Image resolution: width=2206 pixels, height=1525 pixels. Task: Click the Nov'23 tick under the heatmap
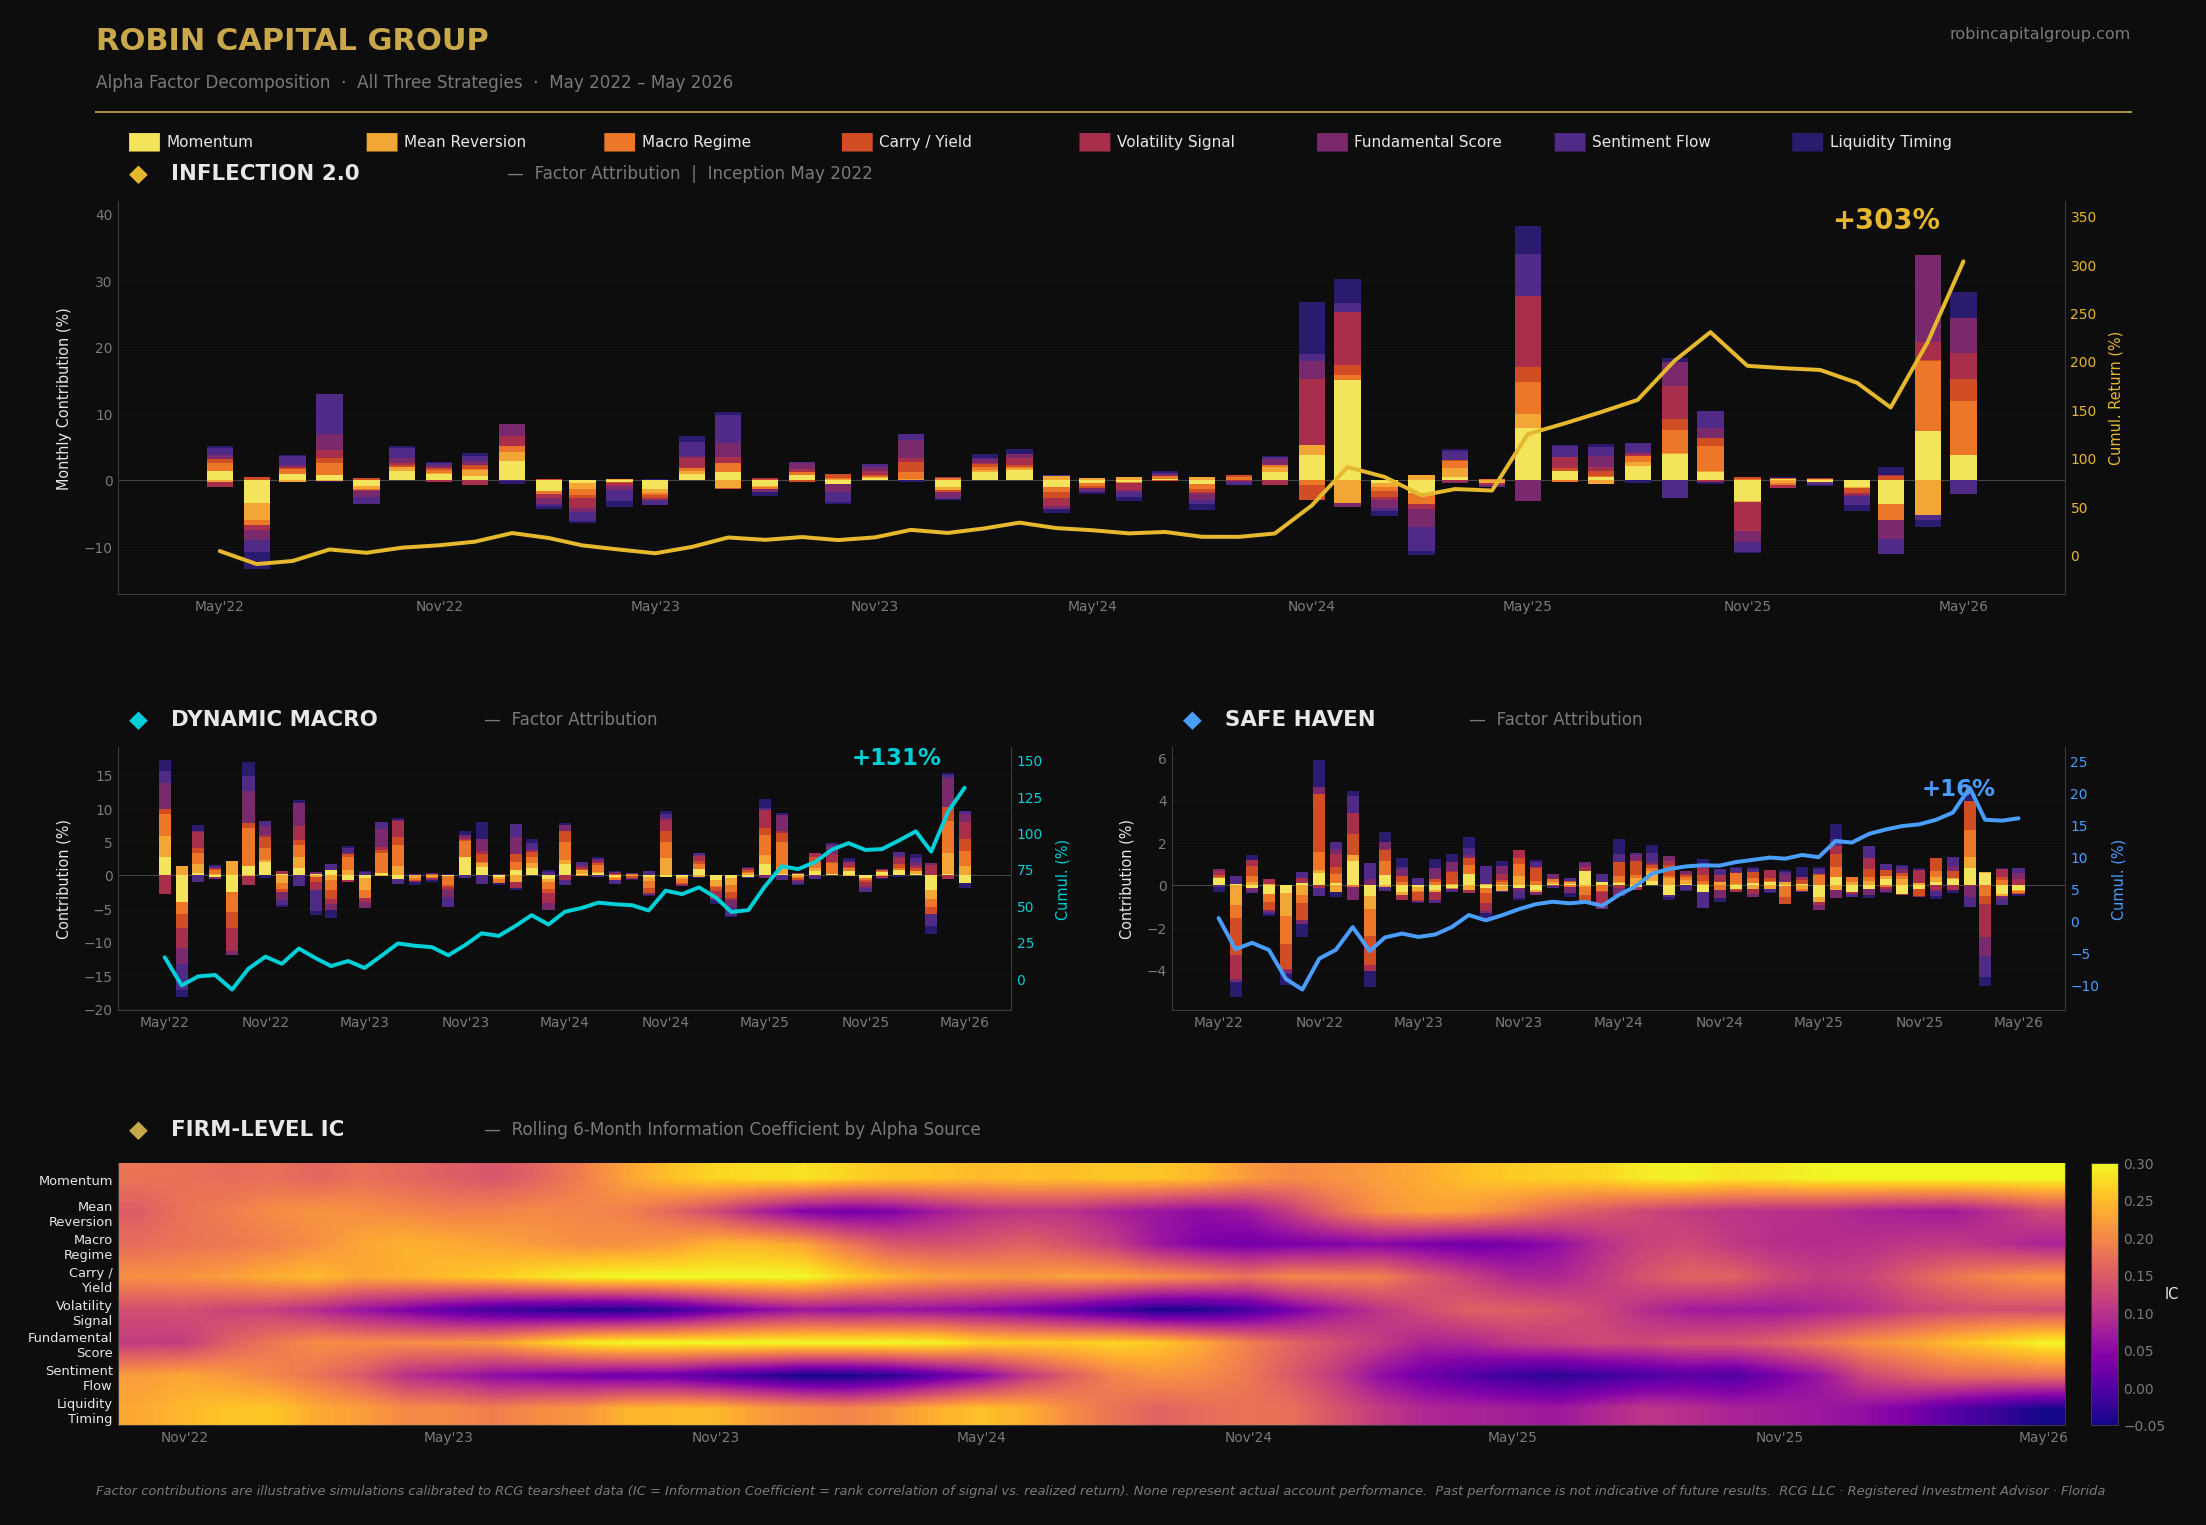point(716,1438)
